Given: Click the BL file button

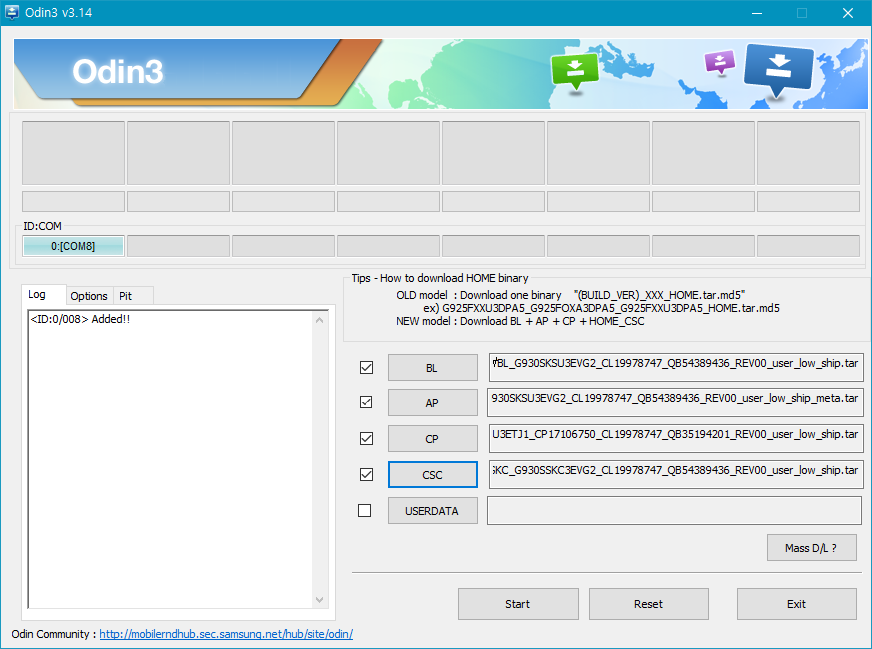Looking at the screenshot, I should (432, 368).
